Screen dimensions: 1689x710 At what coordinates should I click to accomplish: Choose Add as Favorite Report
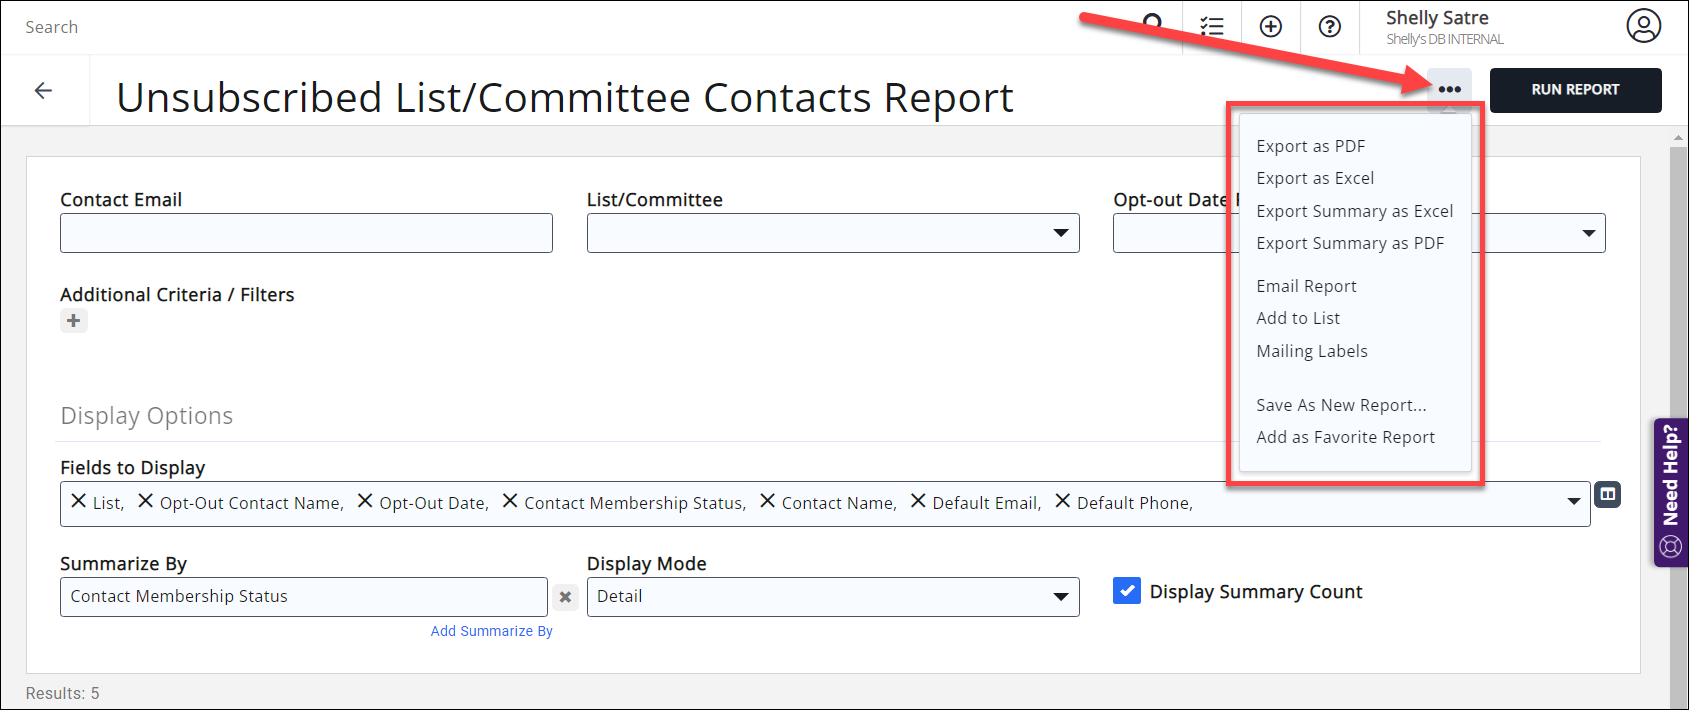[x=1345, y=437]
